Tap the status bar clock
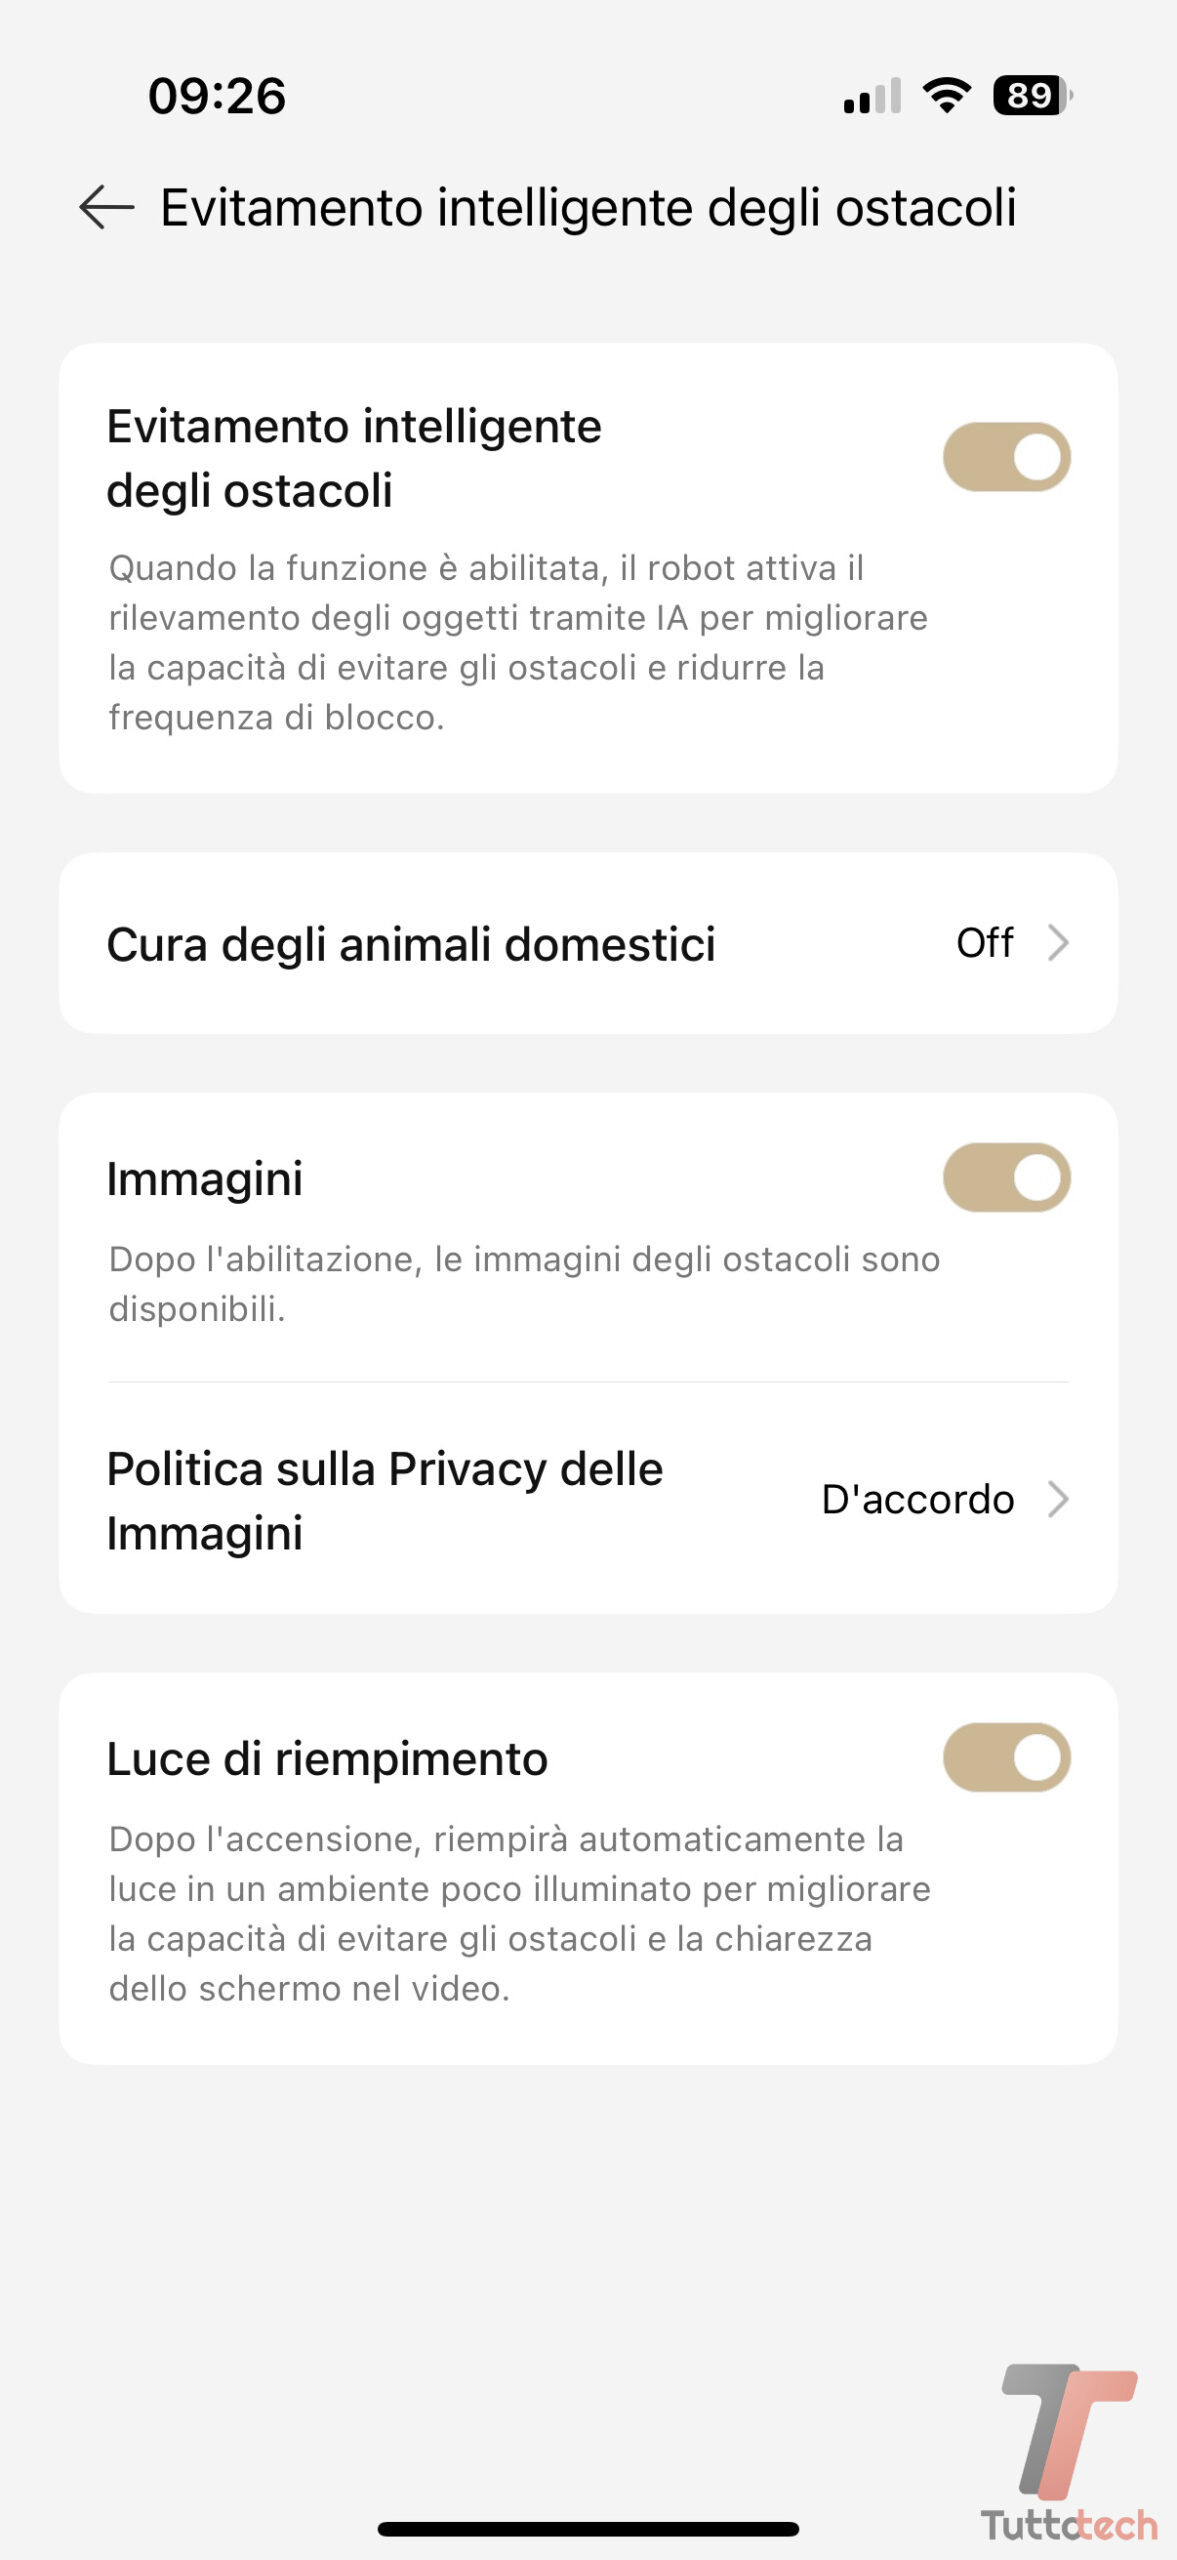 (x=217, y=97)
